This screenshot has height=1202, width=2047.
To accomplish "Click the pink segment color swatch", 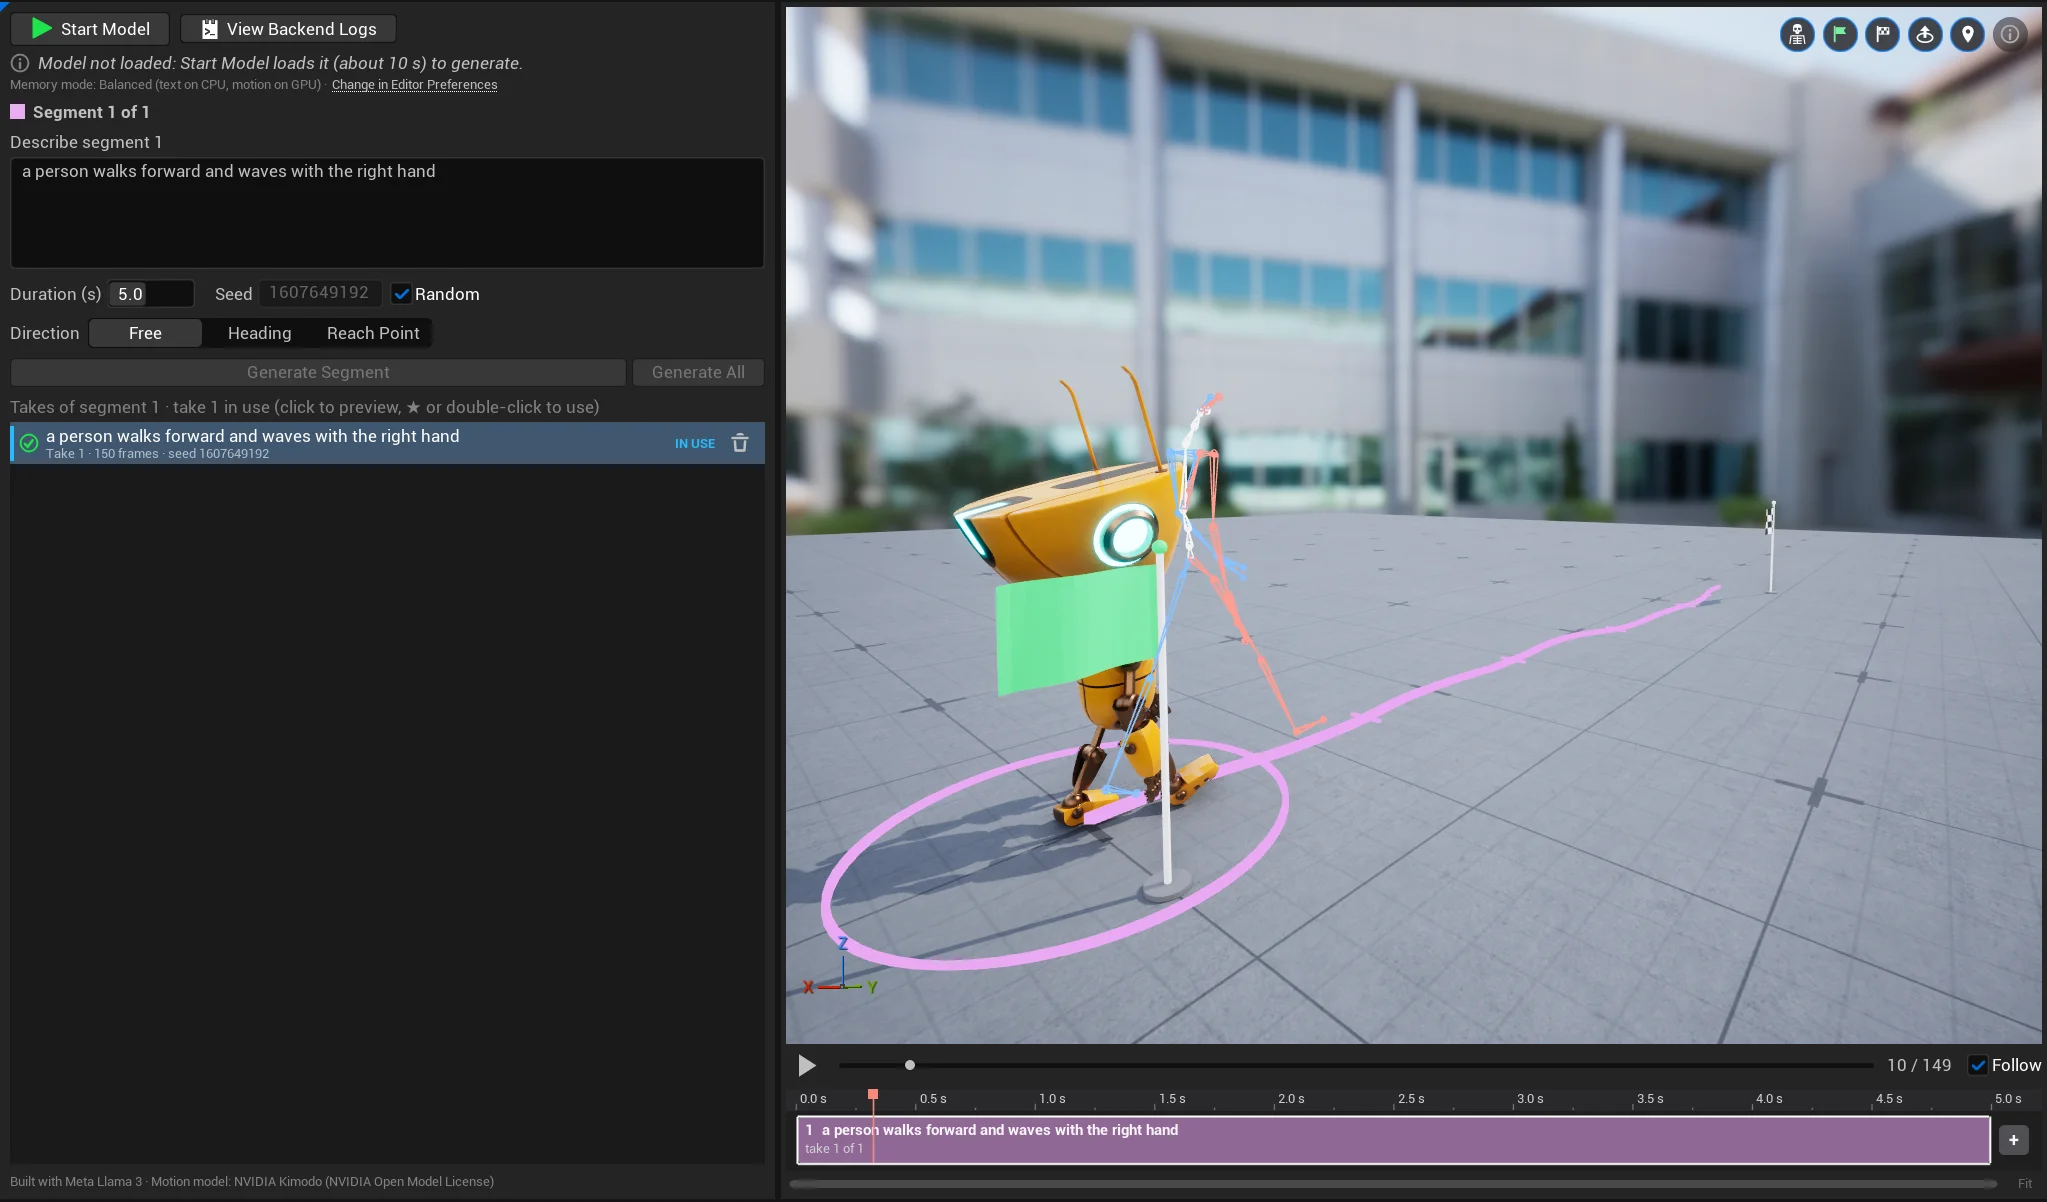I will (17, 112).
